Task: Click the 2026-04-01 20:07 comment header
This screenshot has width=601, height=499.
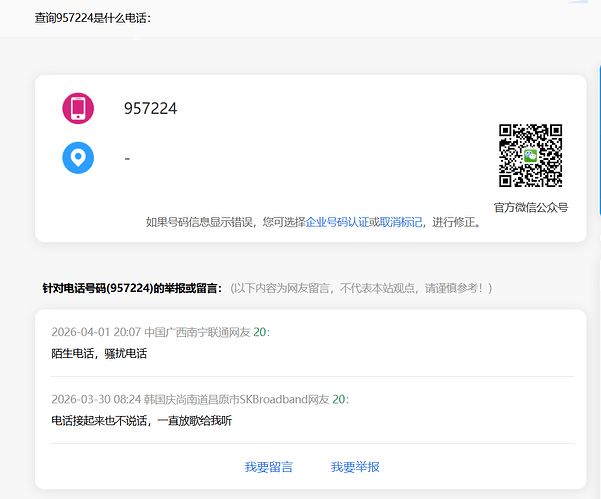Action: pyautogui.click(x=161, y=332)
